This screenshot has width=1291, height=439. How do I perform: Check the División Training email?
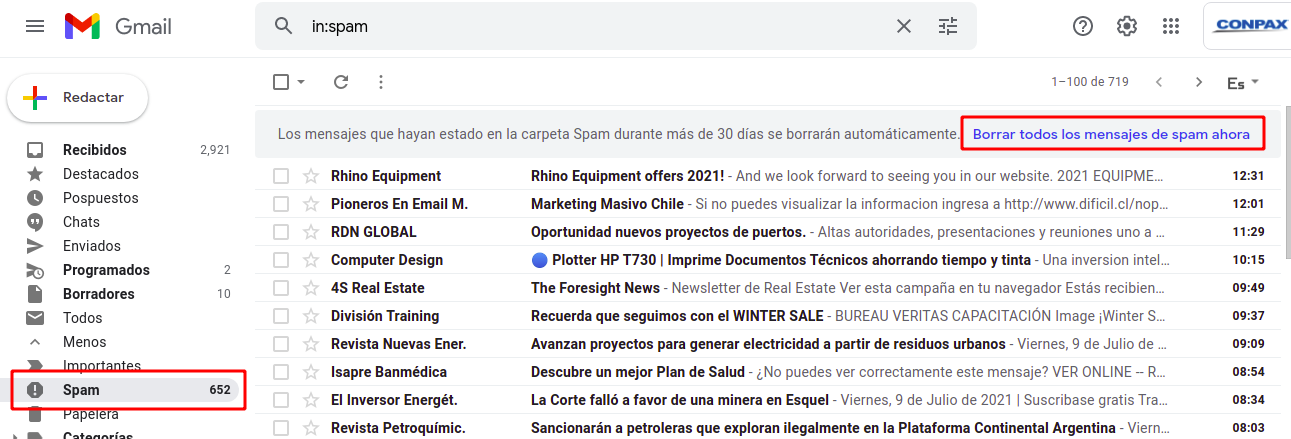coord(281,316)
